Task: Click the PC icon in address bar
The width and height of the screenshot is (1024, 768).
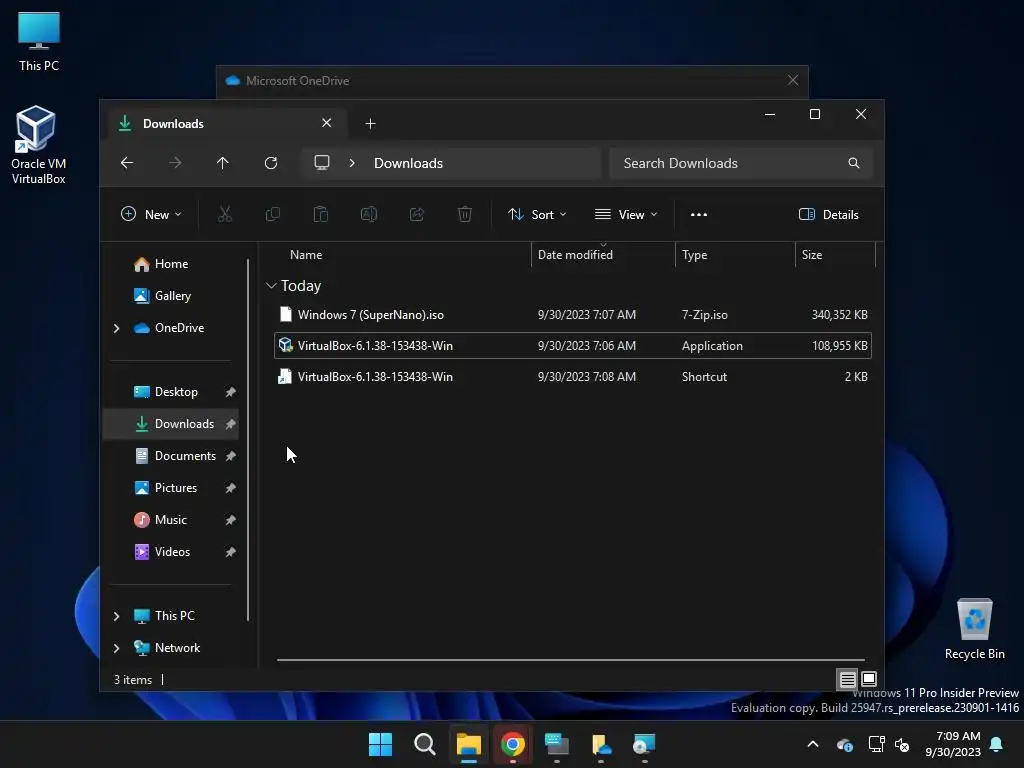Action: 322,163
